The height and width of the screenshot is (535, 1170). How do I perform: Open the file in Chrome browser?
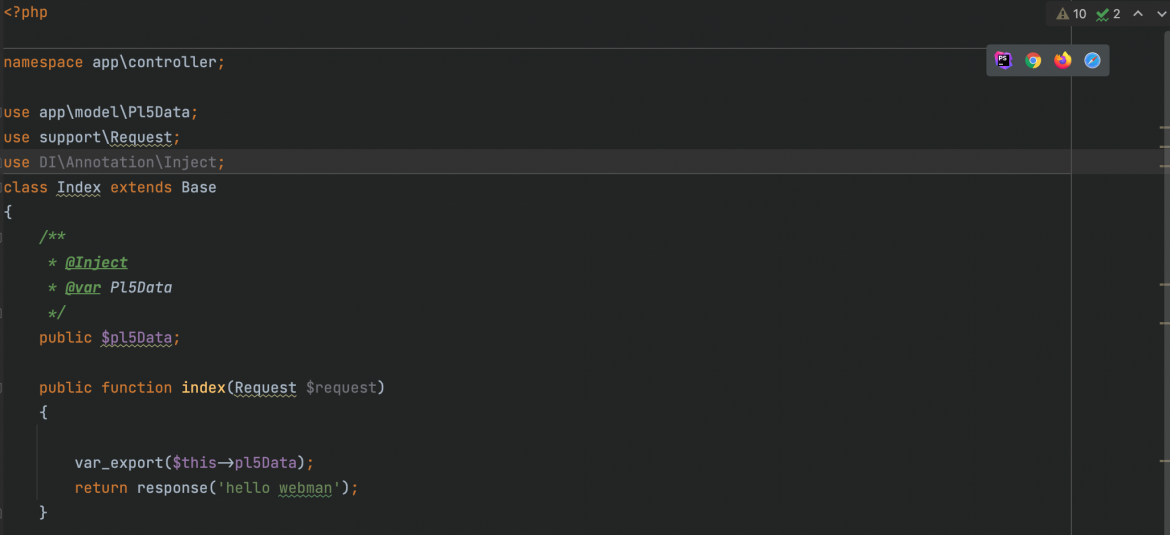[1033, 60]
